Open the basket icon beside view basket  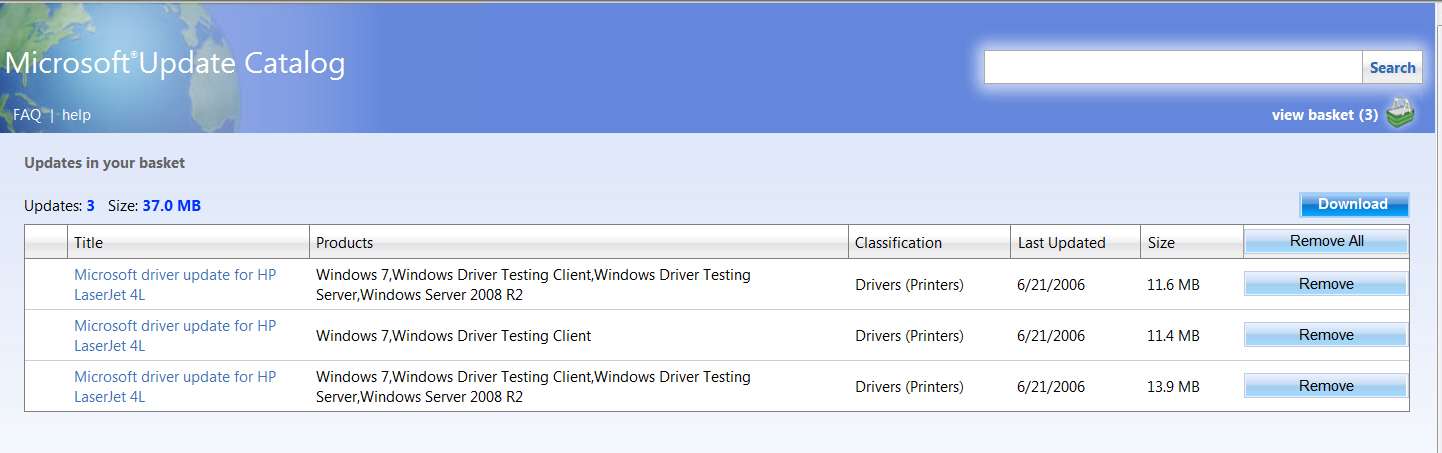pos(1401,114)
